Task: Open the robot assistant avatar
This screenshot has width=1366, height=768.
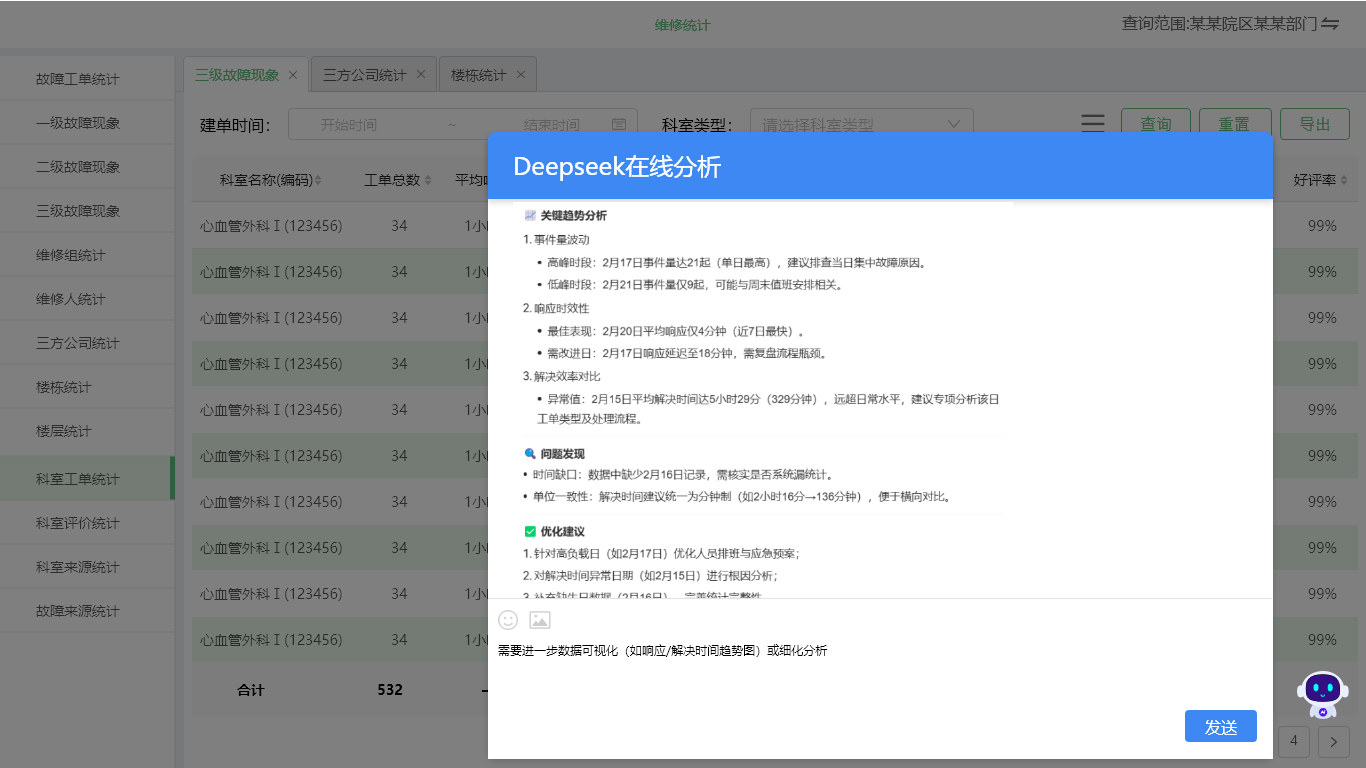Action: coord(1323,695)
